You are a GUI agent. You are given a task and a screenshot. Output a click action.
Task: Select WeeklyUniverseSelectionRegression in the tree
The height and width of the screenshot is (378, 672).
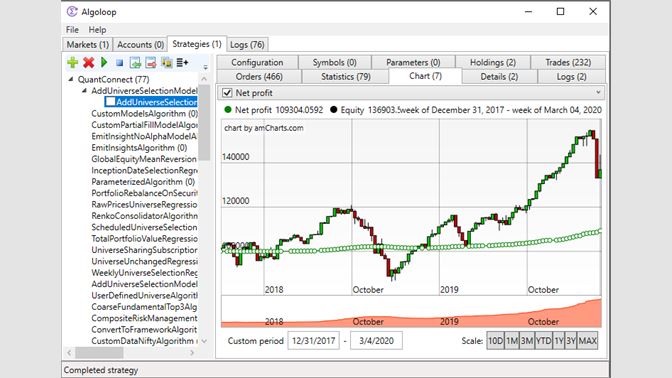[x=144, y=273]
